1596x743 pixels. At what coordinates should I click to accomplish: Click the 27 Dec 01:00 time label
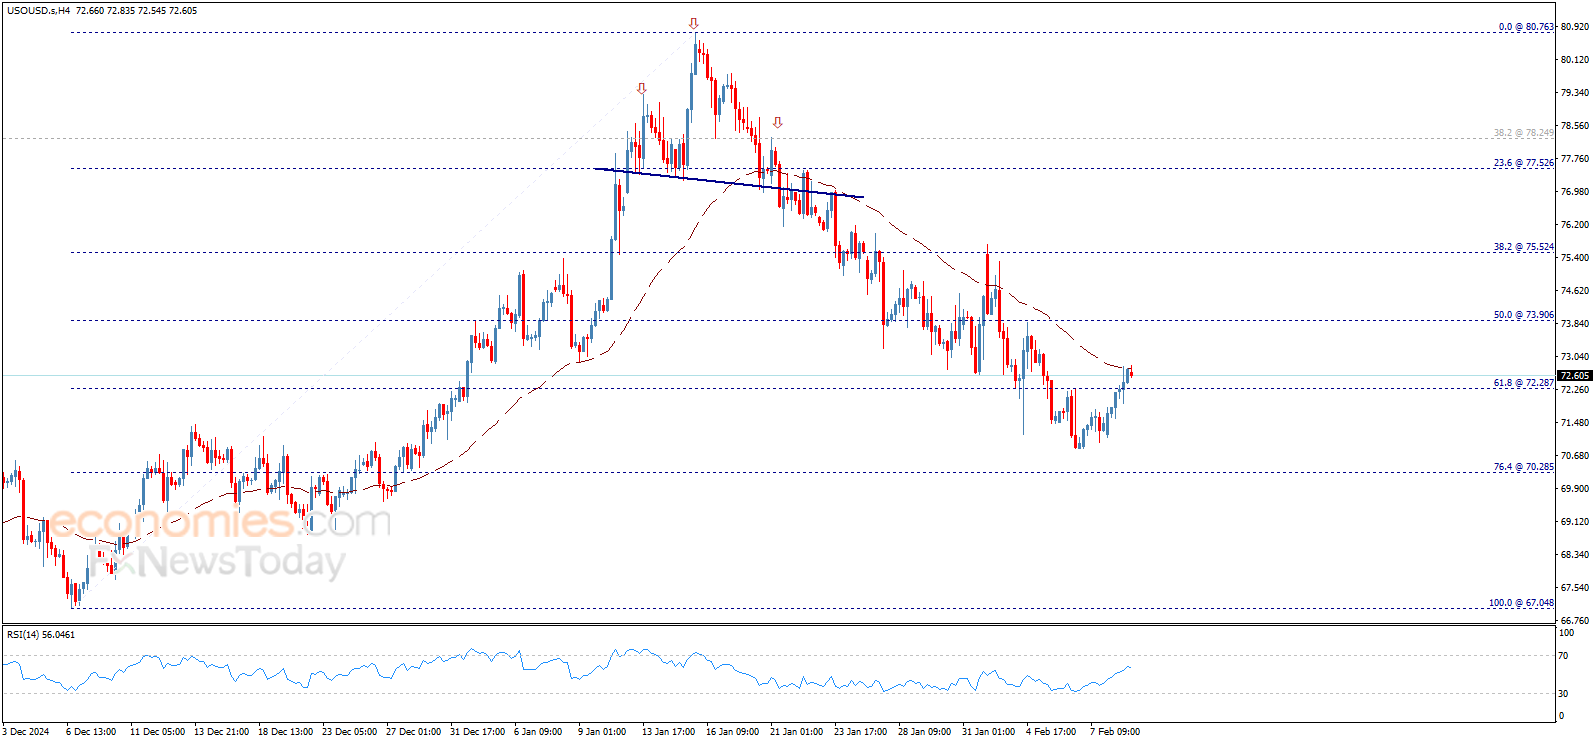pyautogui.click(x=414, y=732)
